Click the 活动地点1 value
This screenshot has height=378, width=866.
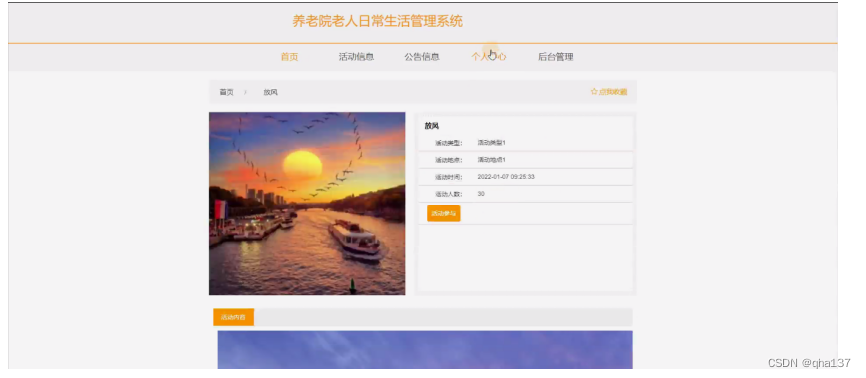point(492,160)
